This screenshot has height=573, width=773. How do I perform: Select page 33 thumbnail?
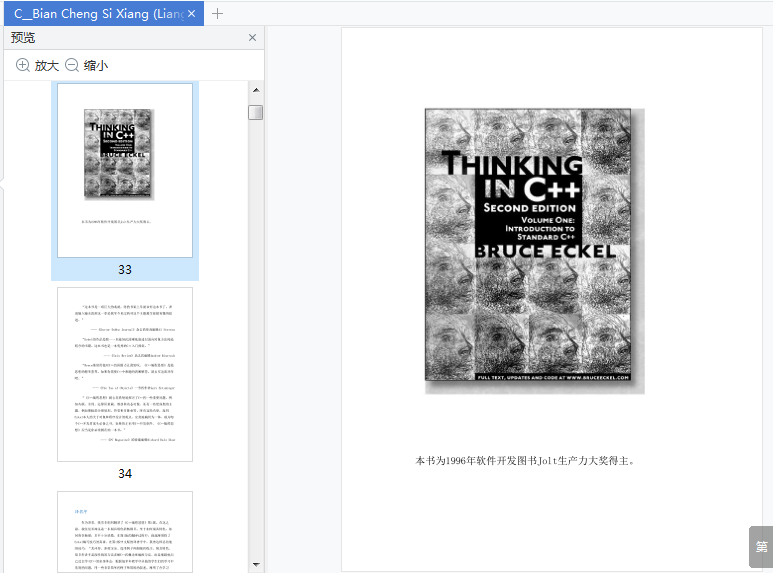click(x=125, y=170)
